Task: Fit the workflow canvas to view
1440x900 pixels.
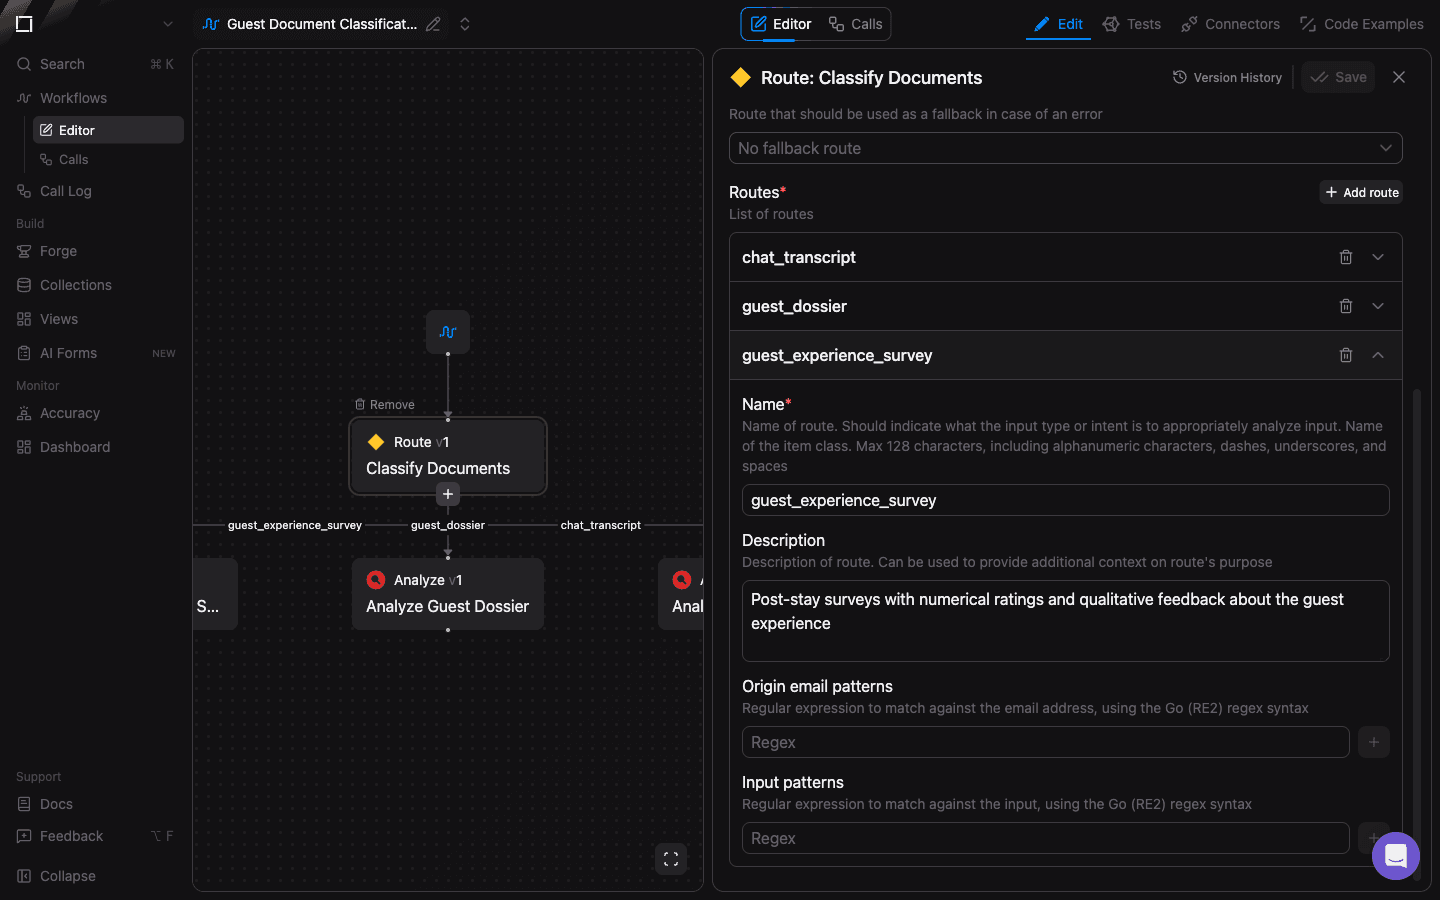Action: pyautogui.click(x=670, y=859)
